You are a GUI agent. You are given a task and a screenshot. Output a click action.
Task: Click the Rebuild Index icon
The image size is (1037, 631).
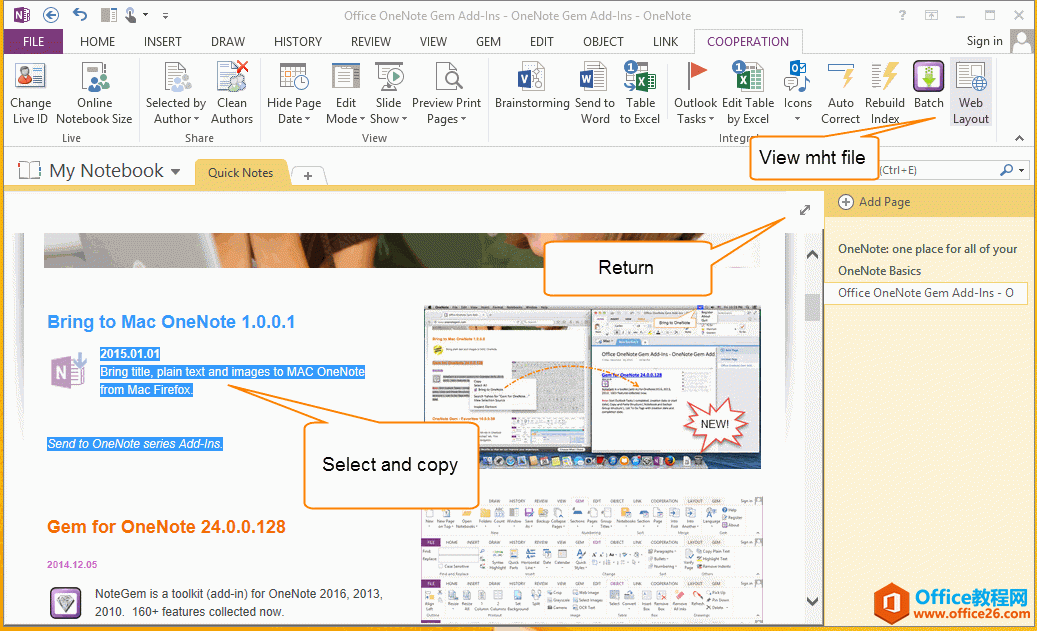(x=885, y=78)
